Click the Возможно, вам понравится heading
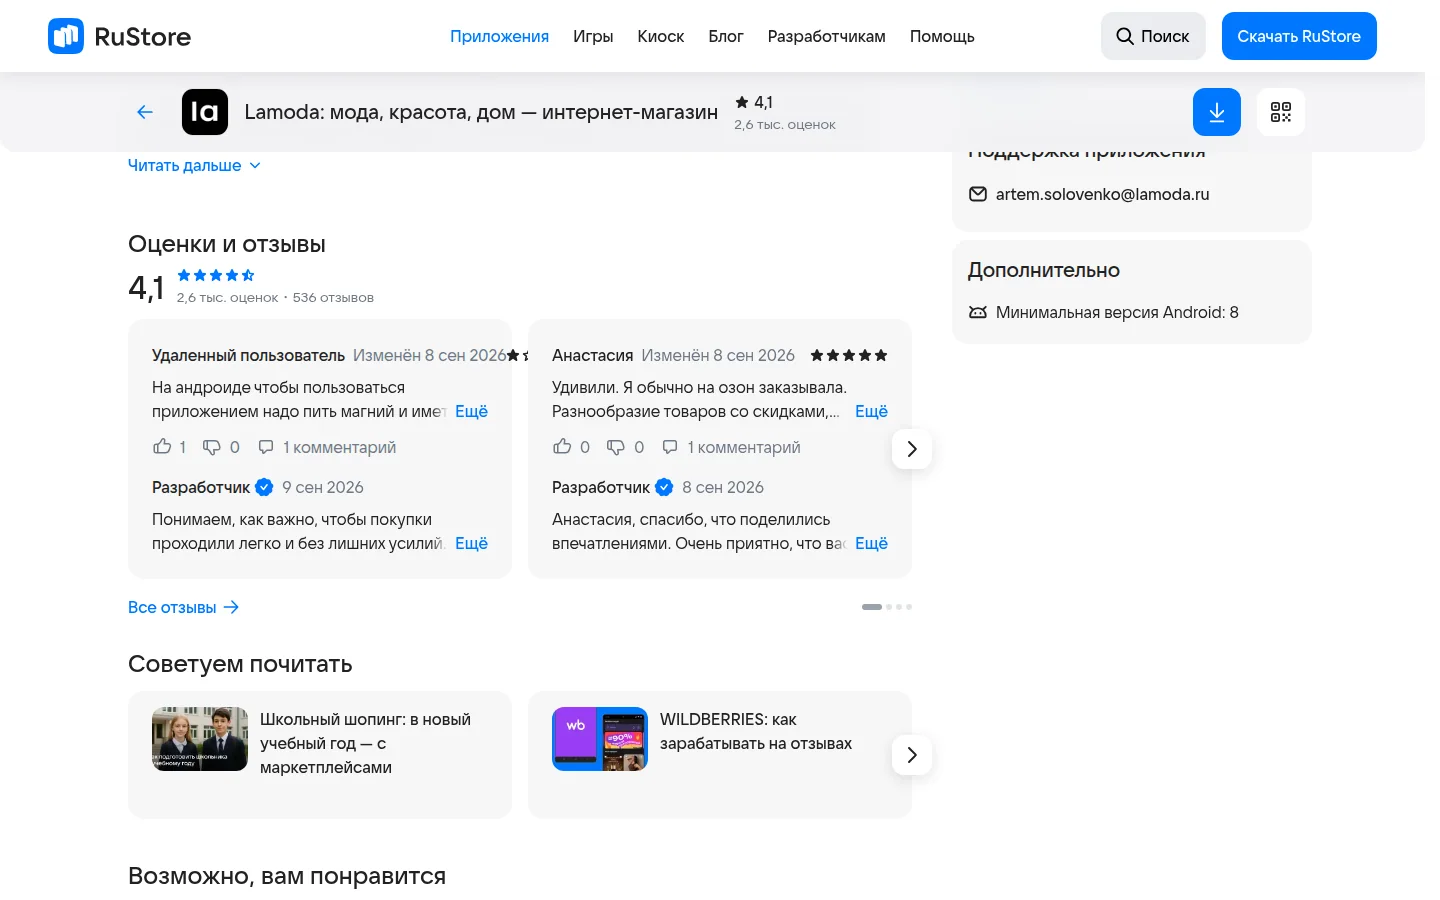Image resolution: width=1440 pixels, height=900 pixels. pos(287,876)
